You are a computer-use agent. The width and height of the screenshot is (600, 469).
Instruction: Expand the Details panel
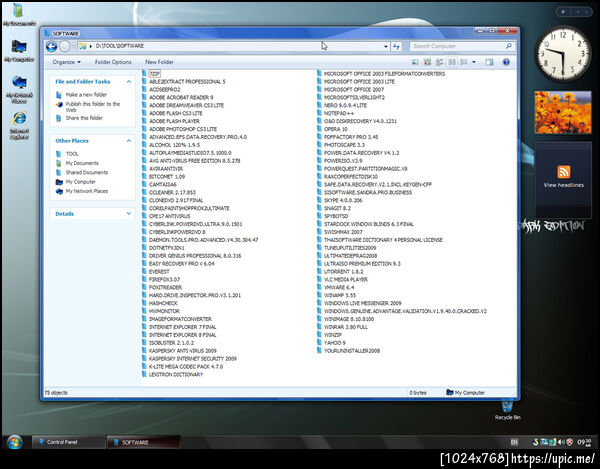pos(129,214)
